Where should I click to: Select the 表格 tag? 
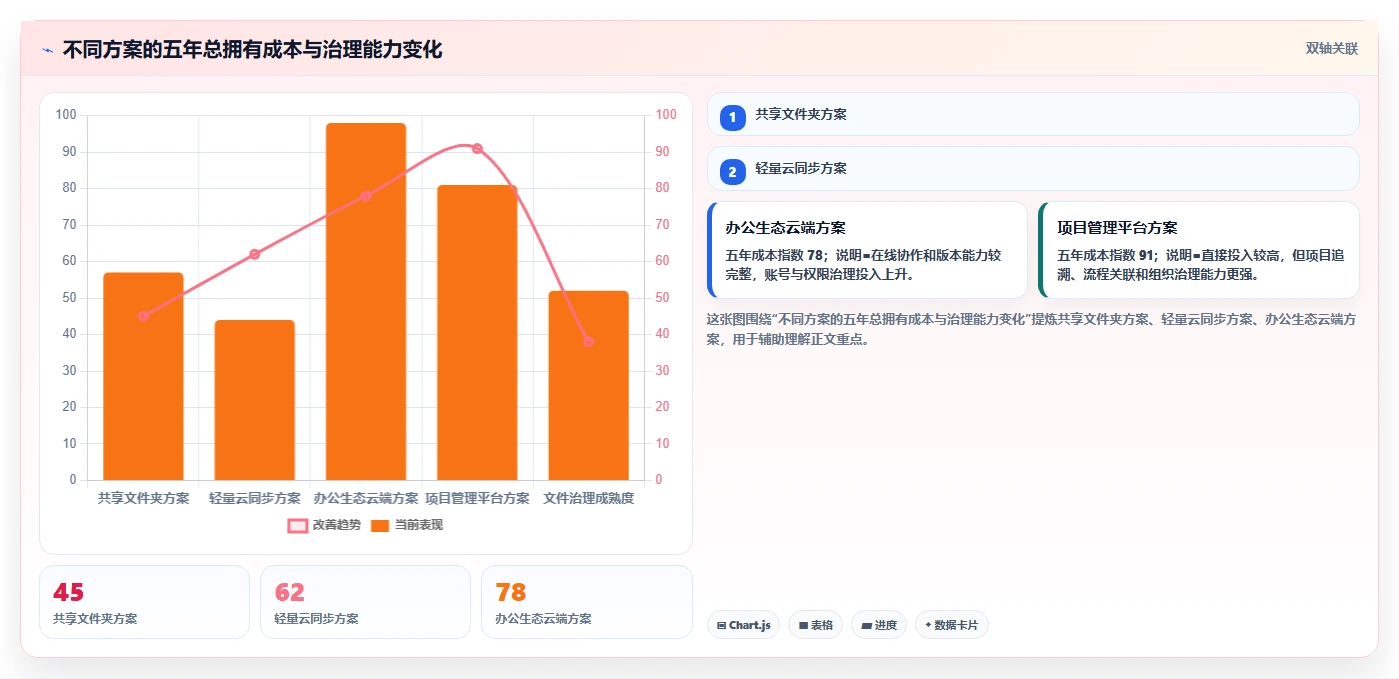(x=815, y=625)
